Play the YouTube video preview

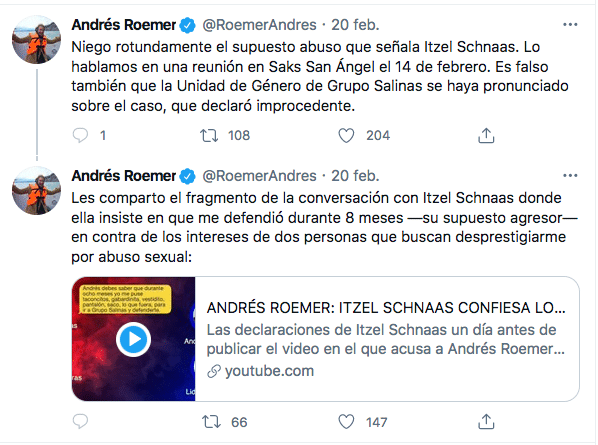click(x=133, y=339)
